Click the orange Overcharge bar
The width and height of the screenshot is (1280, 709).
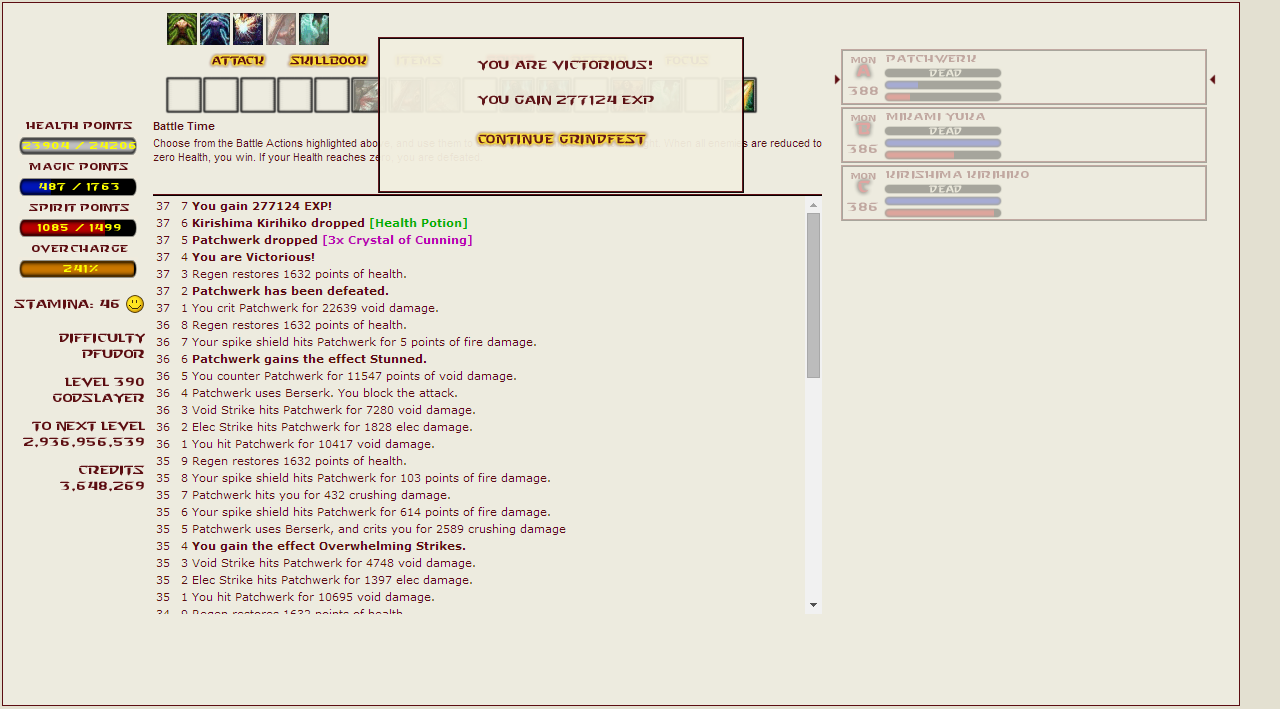point(78,269)
